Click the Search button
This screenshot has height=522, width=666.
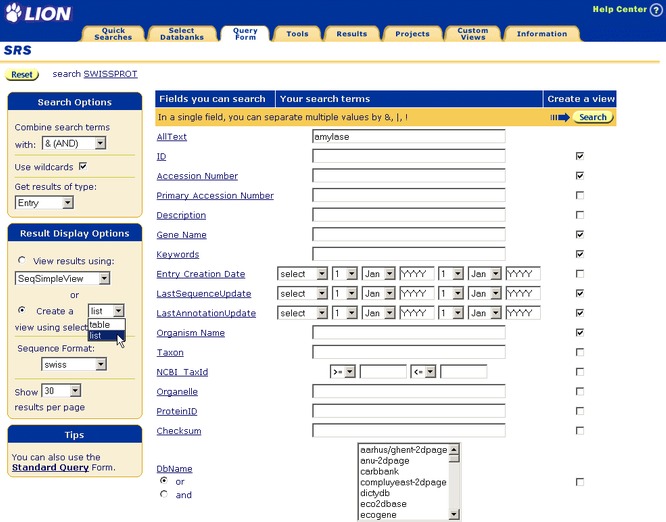(x=593, y=117)
